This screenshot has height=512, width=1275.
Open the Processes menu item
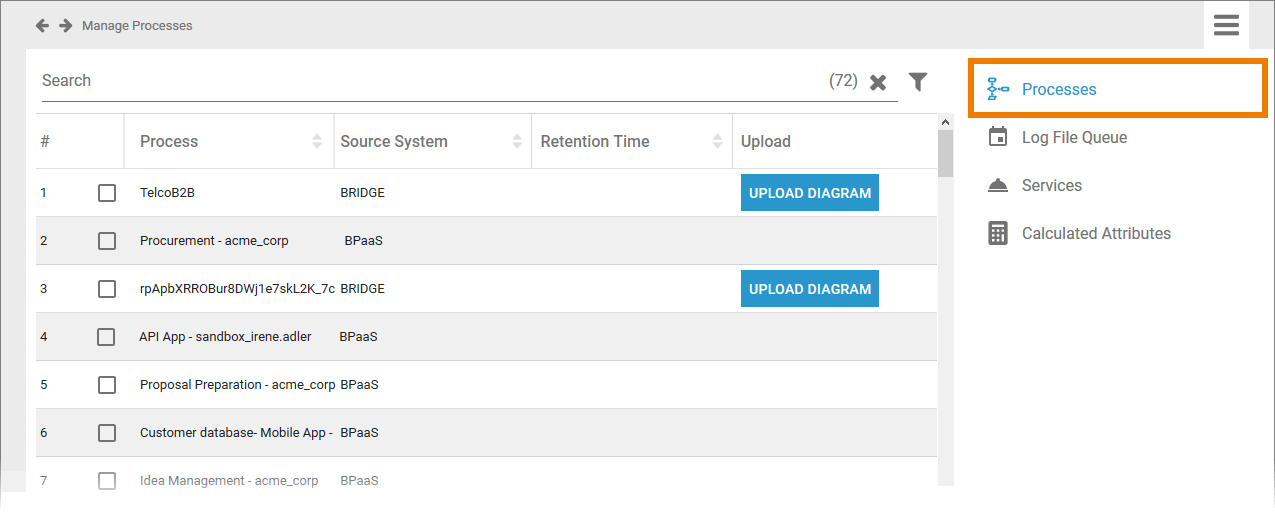tap(1059, 89)
